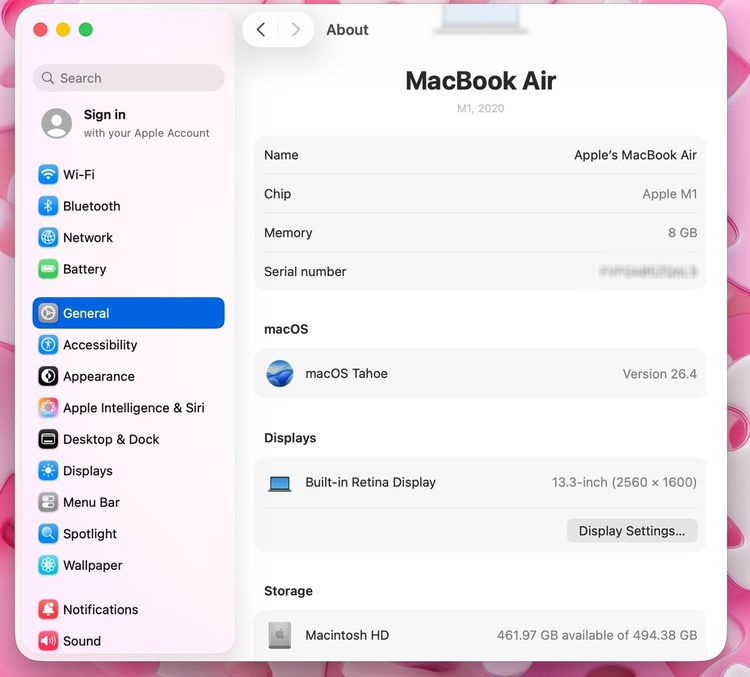
Task: Open Desktop & Dock settings
Action: pyautogui.click(x=128, y=440)
